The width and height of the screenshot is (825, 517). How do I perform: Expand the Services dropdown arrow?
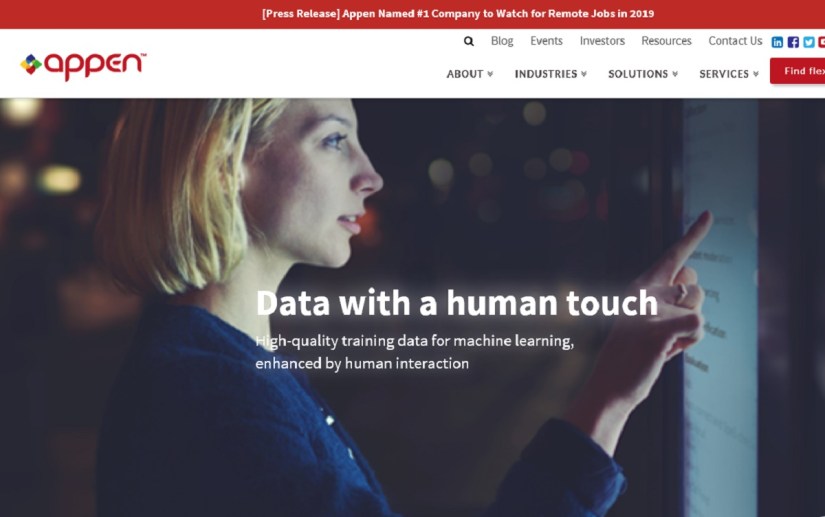[756, 74]
